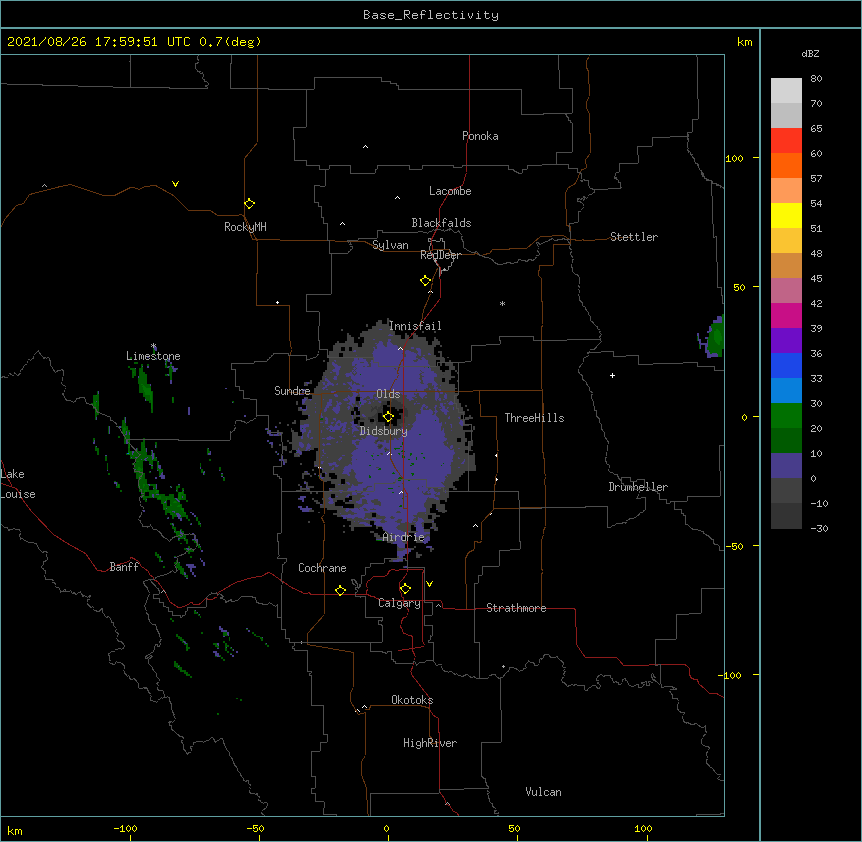Screen dimensions: 862x842
Task: Click the radar site diamond between Olds and Didsbury
Action: tap(388, 417)
